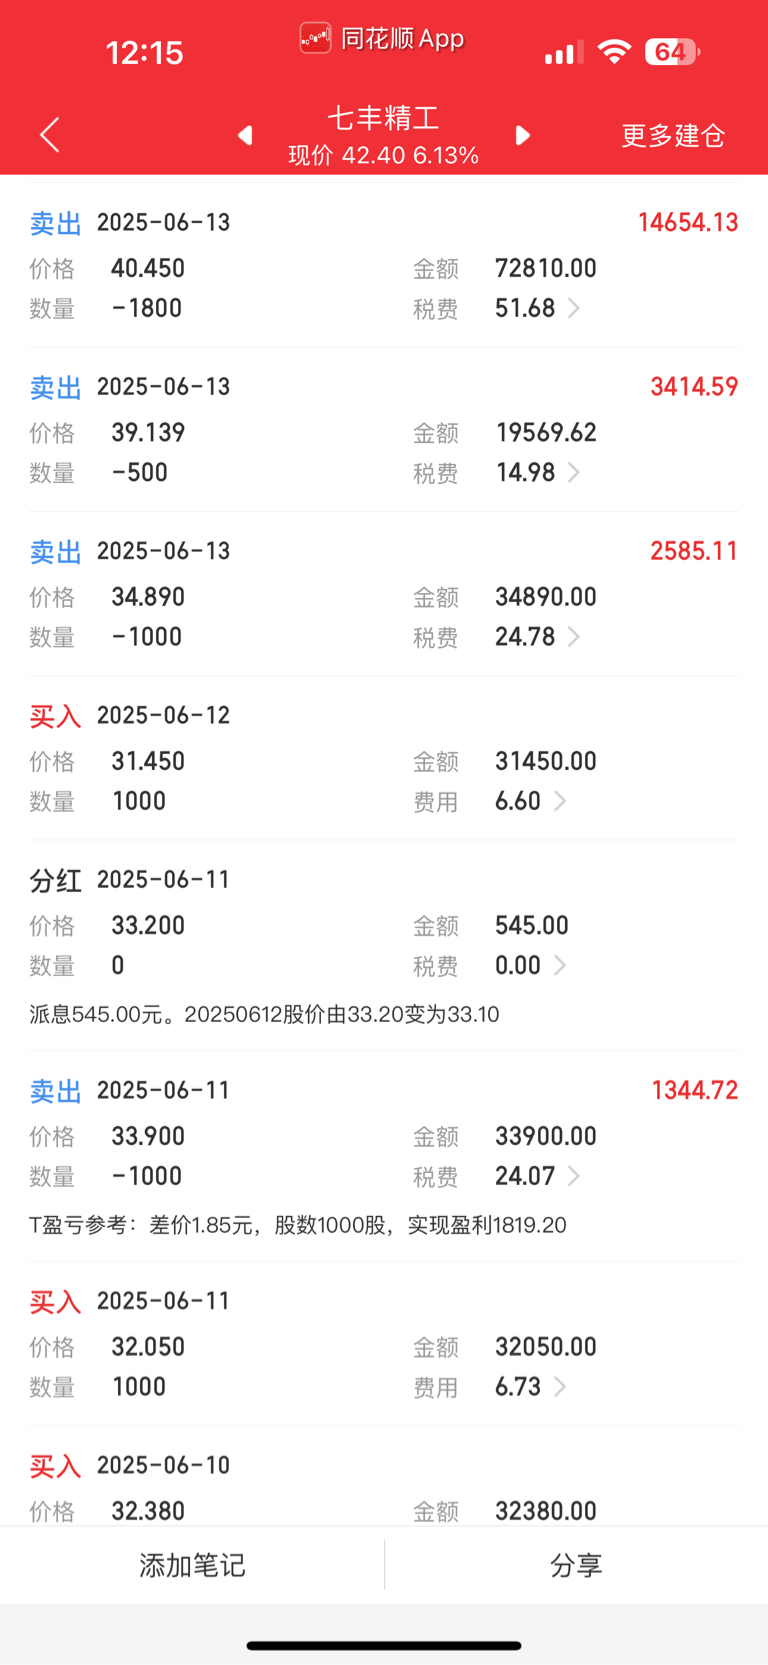The width and height of the screenshot is (768, 1665).
Task: Go to next stock with right triangle
Action: (522, 135)
